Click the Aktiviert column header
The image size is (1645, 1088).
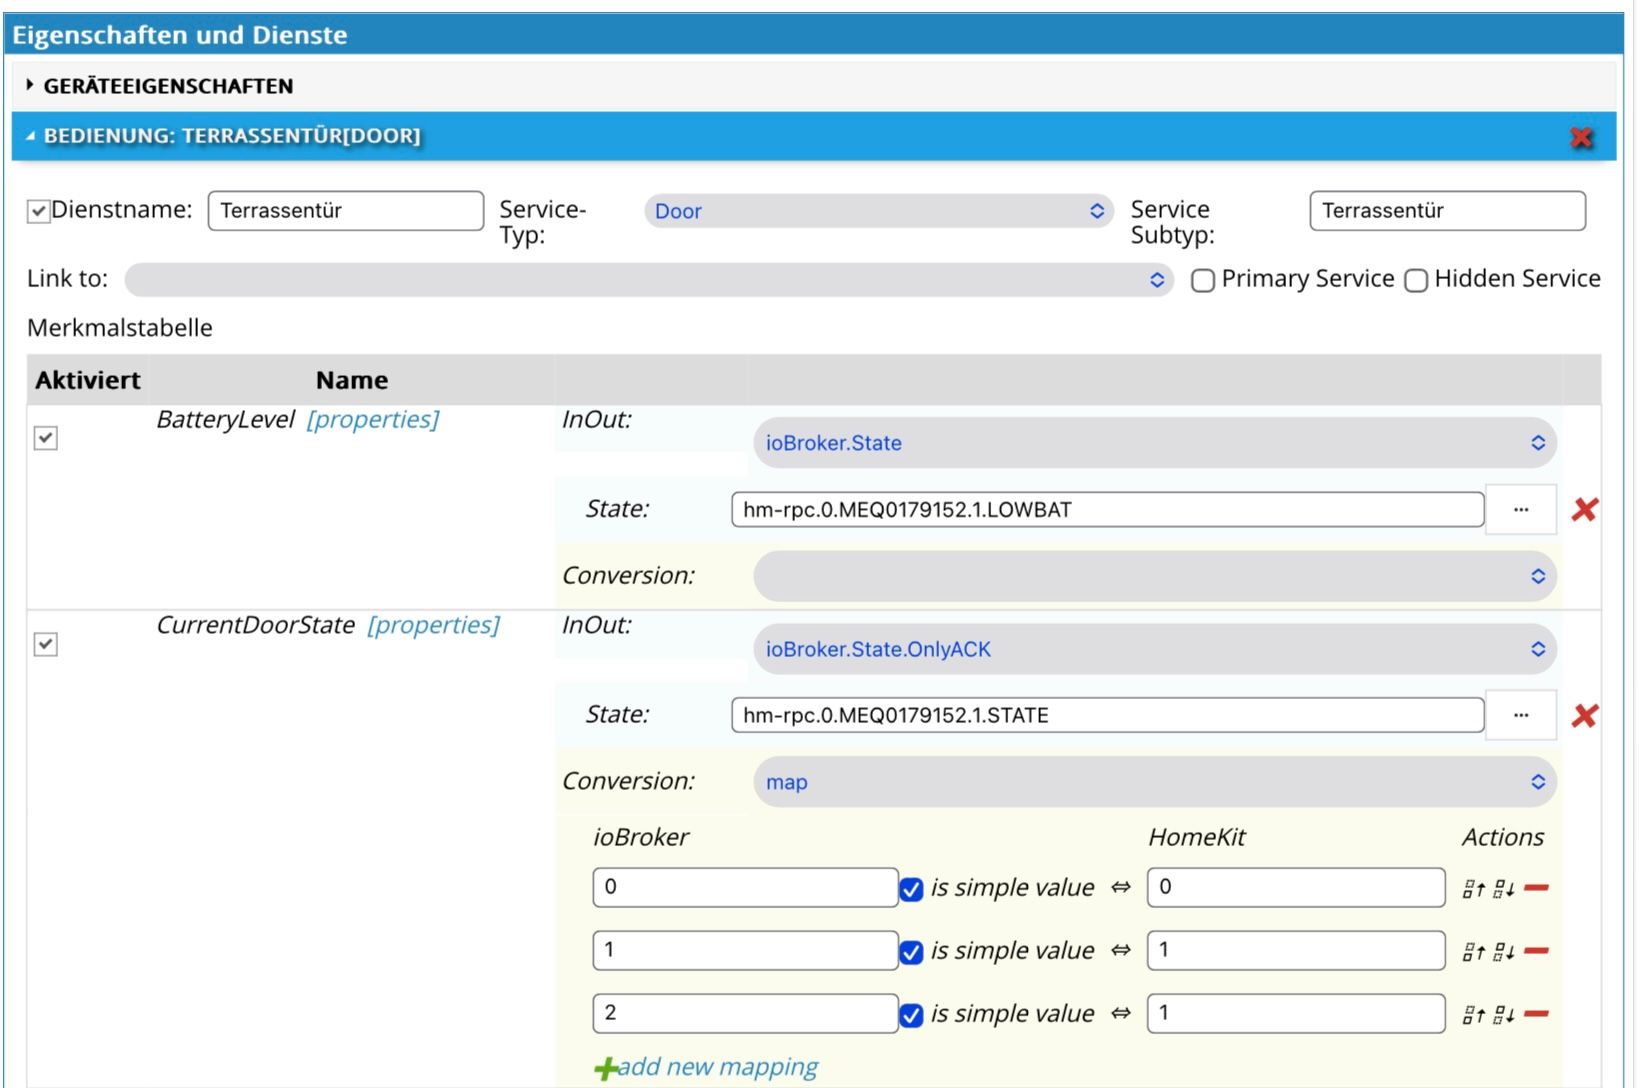pos(88,381)
